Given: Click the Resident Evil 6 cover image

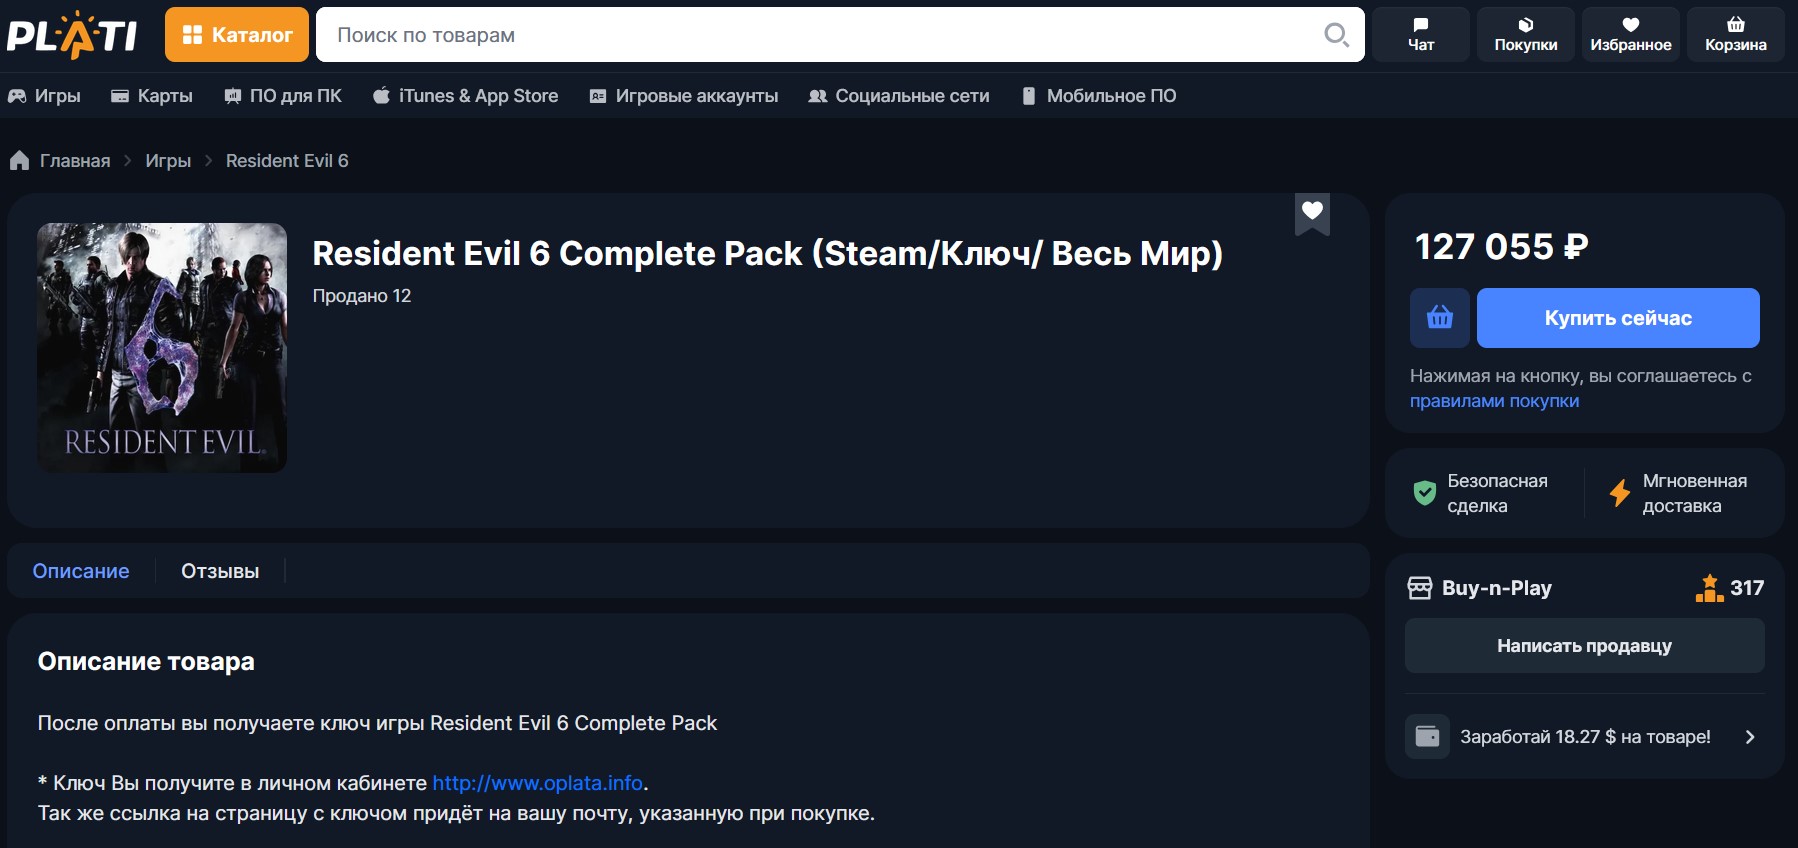Looking at the screenshot, I should tap(162, 348).
